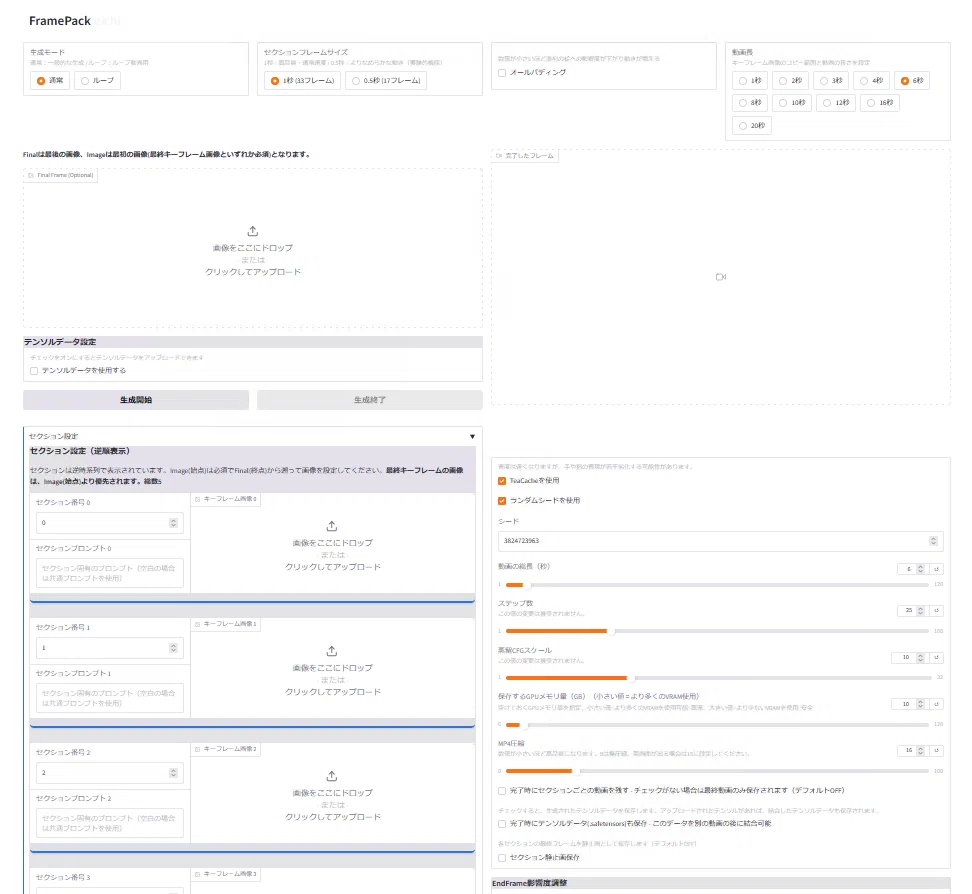Click the stepper arrows in シード field
Screen dimensions: 972x894
[x=933, y=541]
